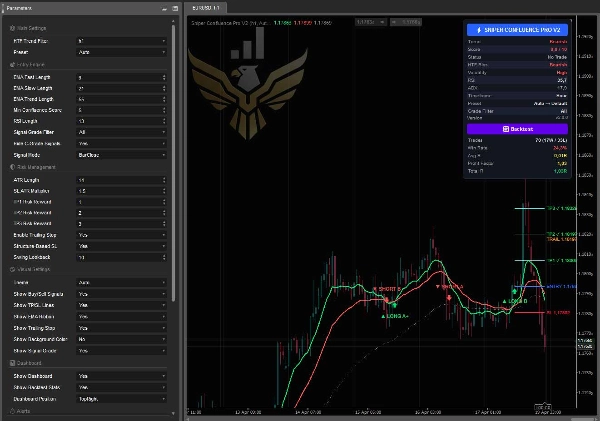Click the RSI Length value field
Screen dimensions: 600x421
pos(119,121)
